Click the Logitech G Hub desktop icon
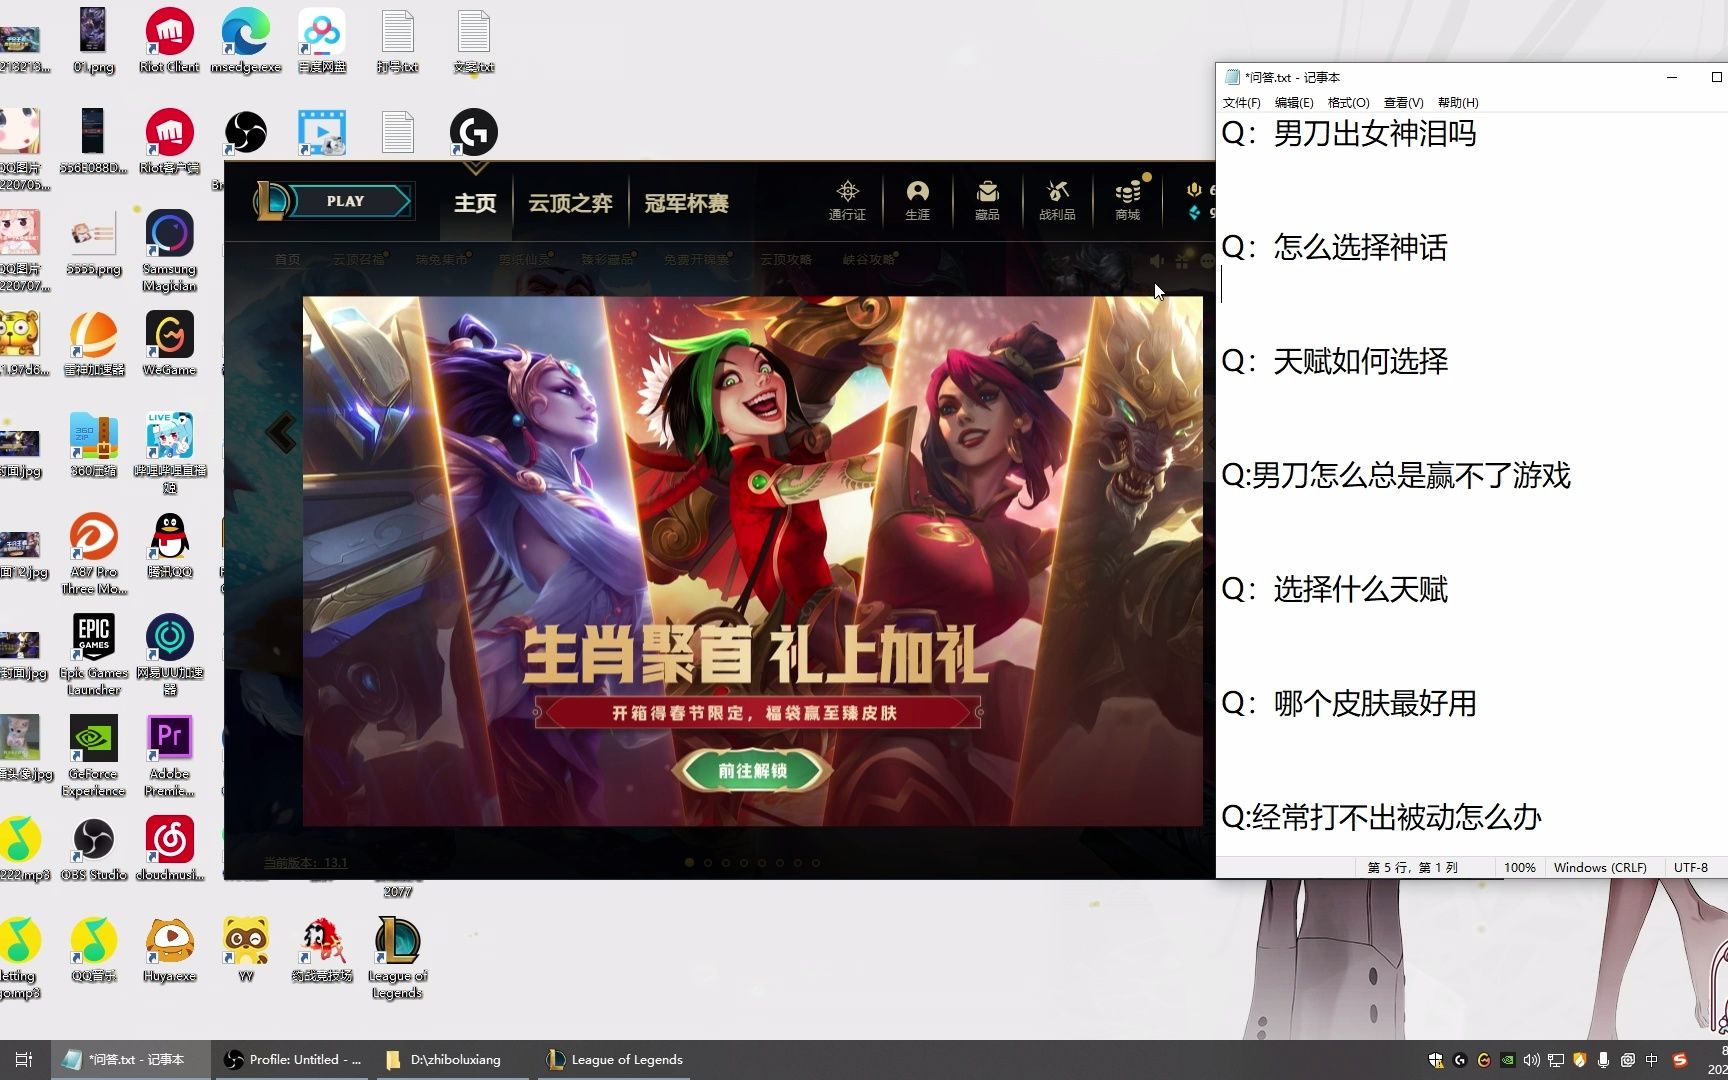1728x1080 pixels. tap(473, 132)
